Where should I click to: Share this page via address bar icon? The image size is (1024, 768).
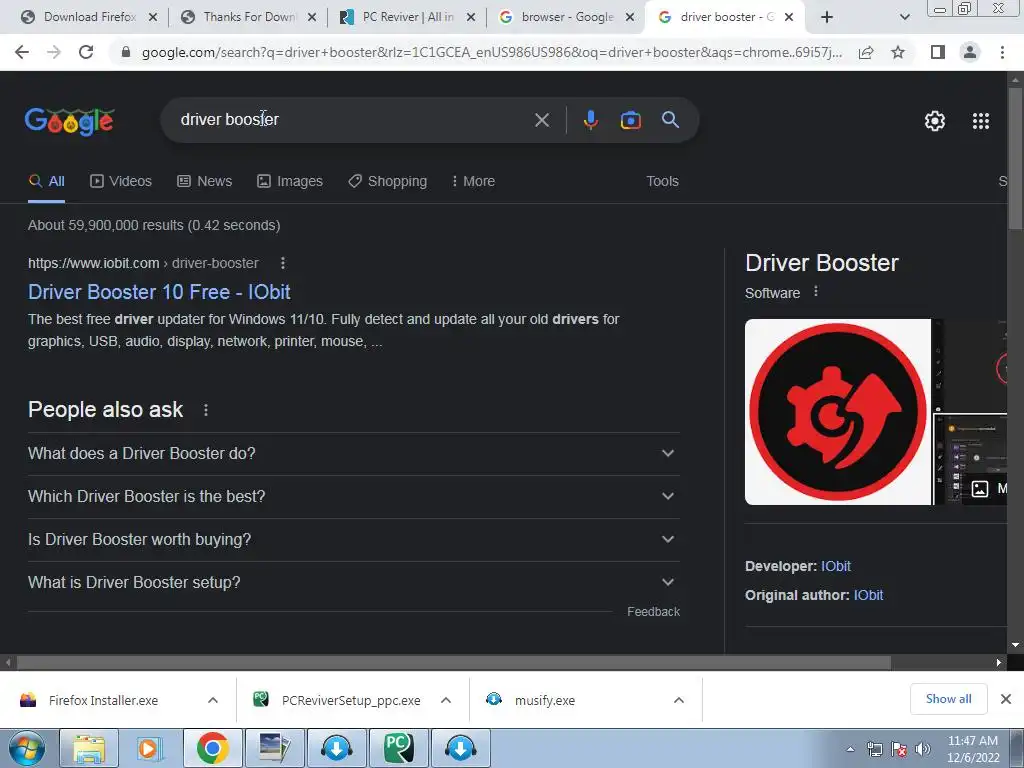pyautogui.click(x=866, y=52)
